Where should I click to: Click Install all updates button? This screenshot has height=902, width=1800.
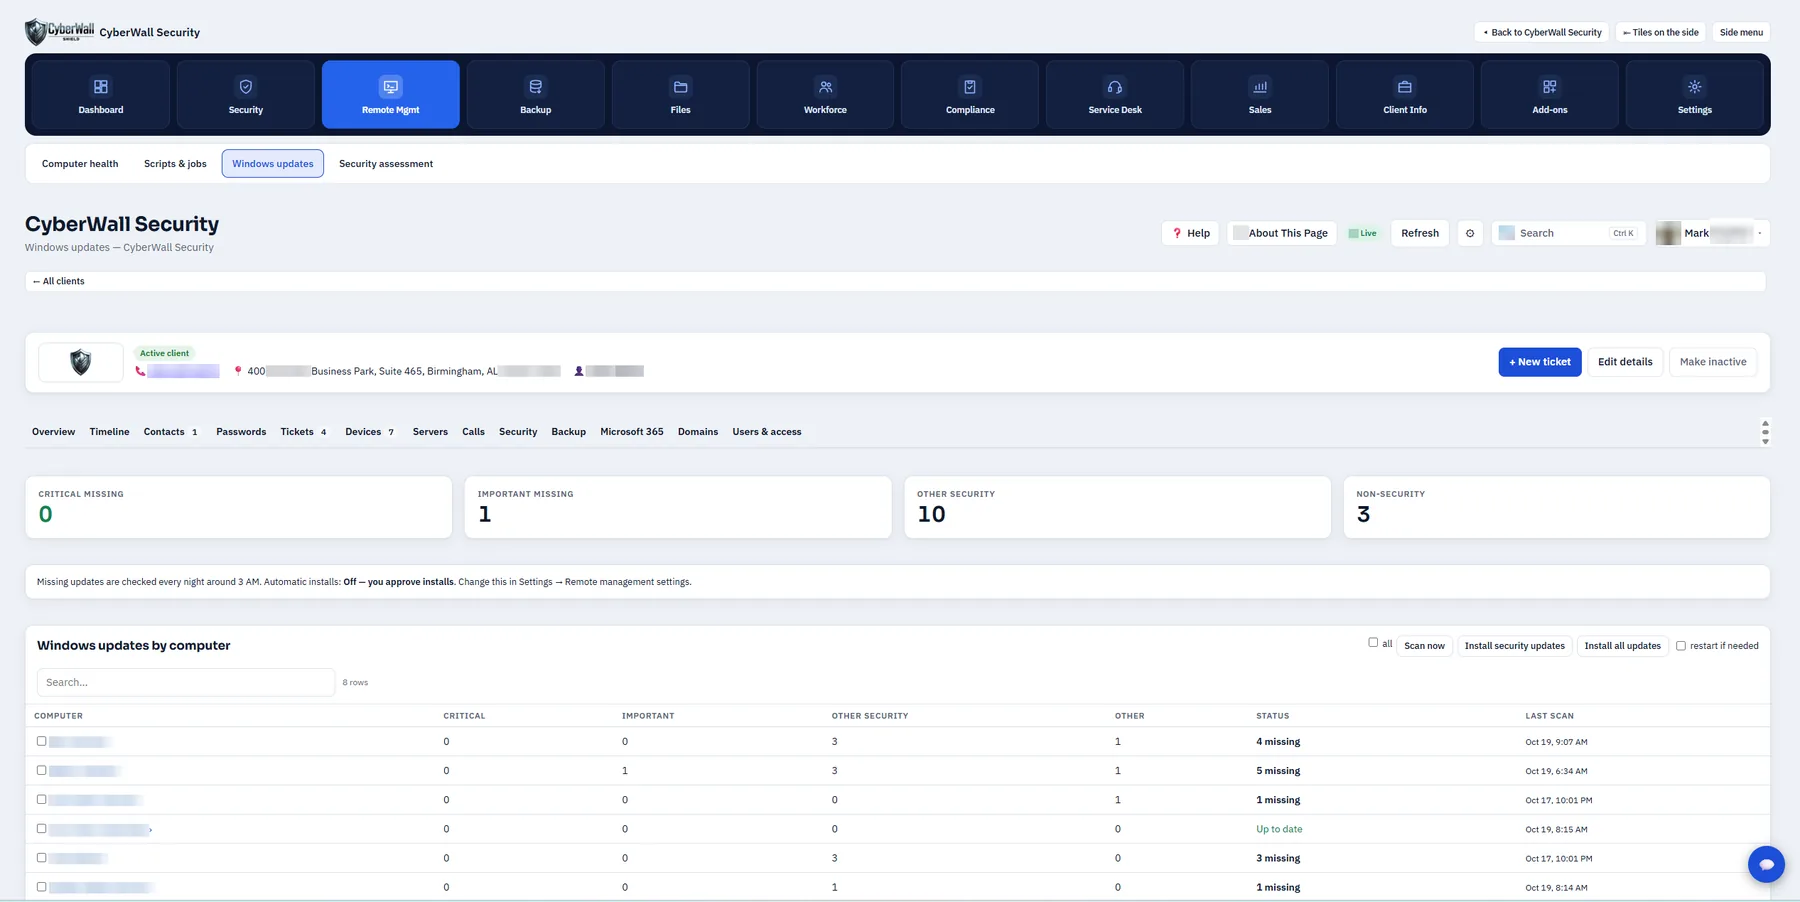[x=1622, y=646]
